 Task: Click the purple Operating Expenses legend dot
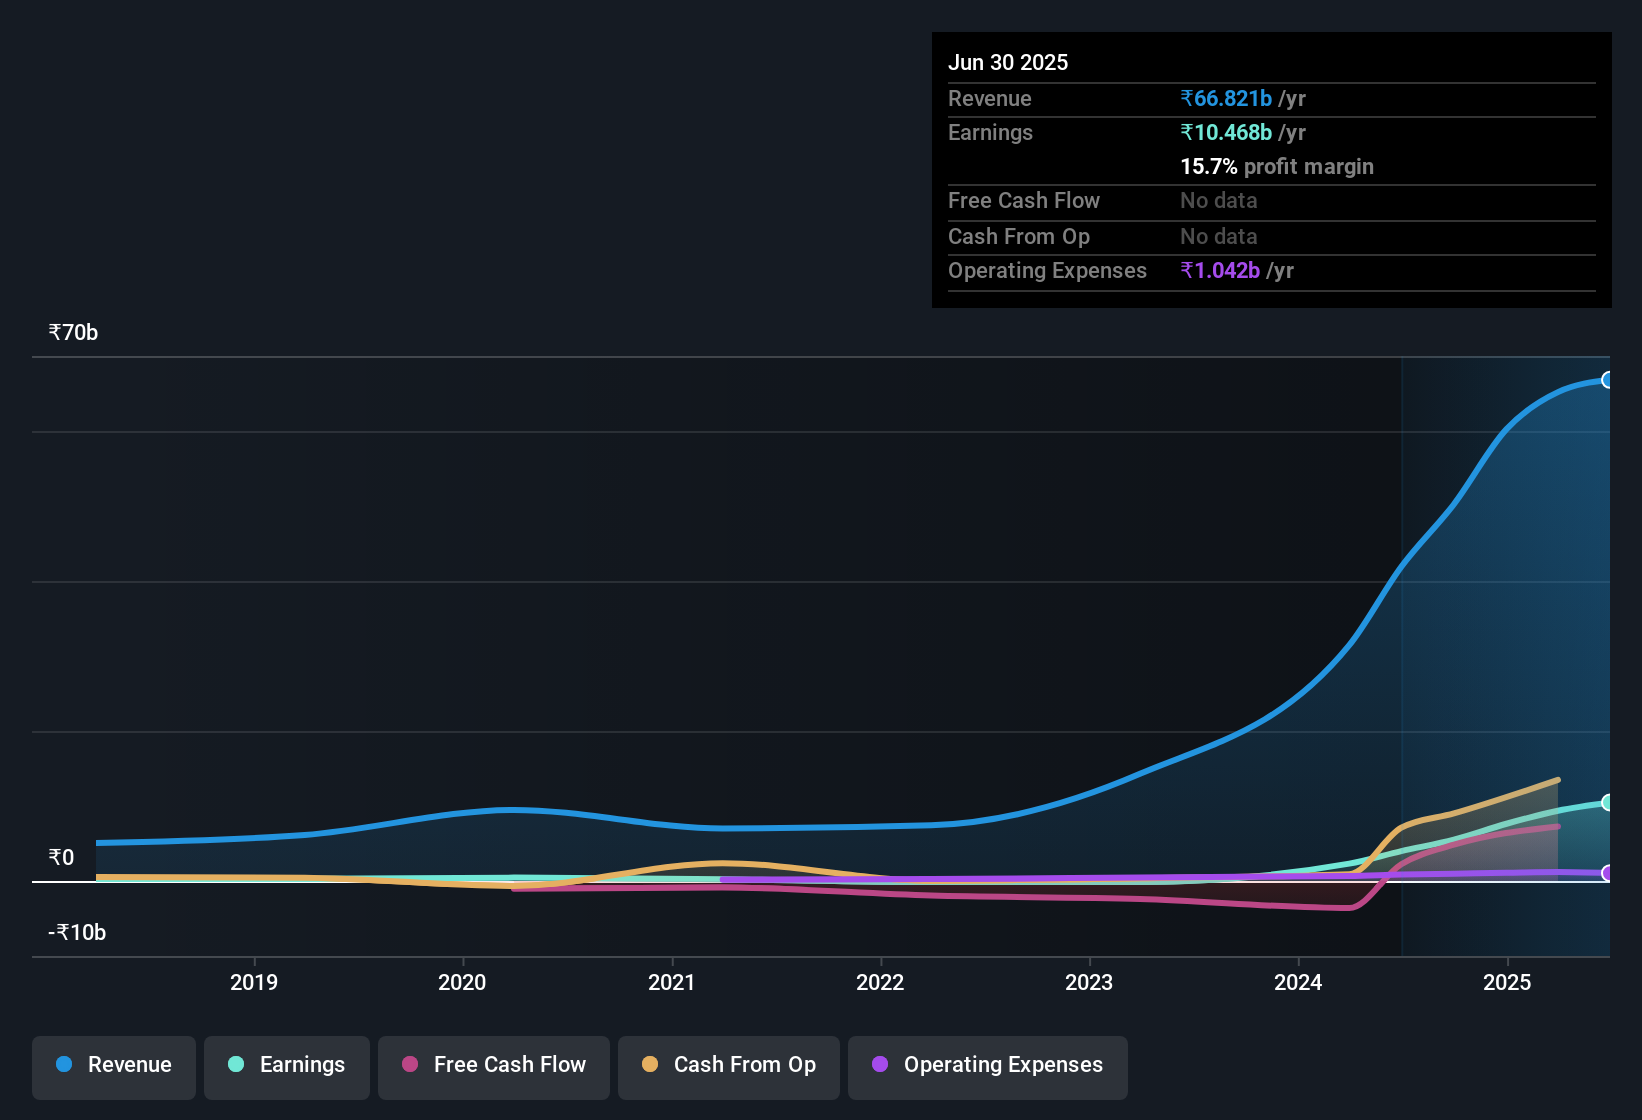pos(879,1065)
